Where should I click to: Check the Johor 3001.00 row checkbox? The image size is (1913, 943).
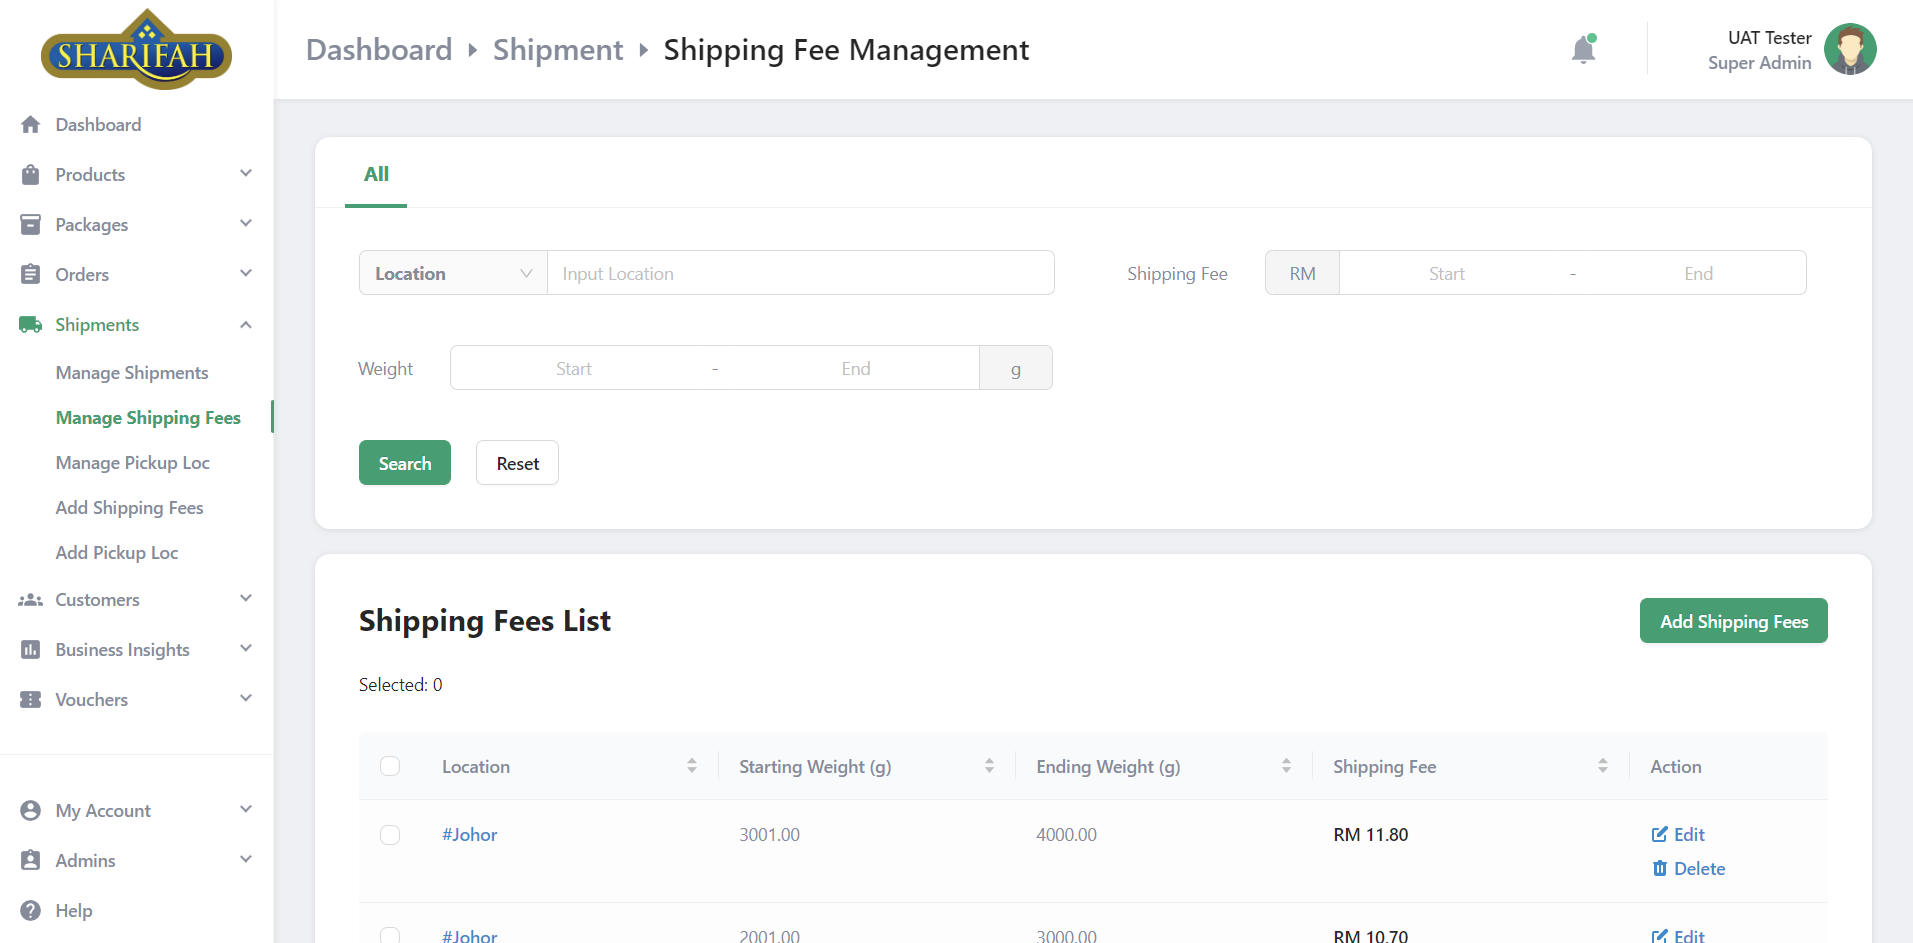[x=390, y=835]
